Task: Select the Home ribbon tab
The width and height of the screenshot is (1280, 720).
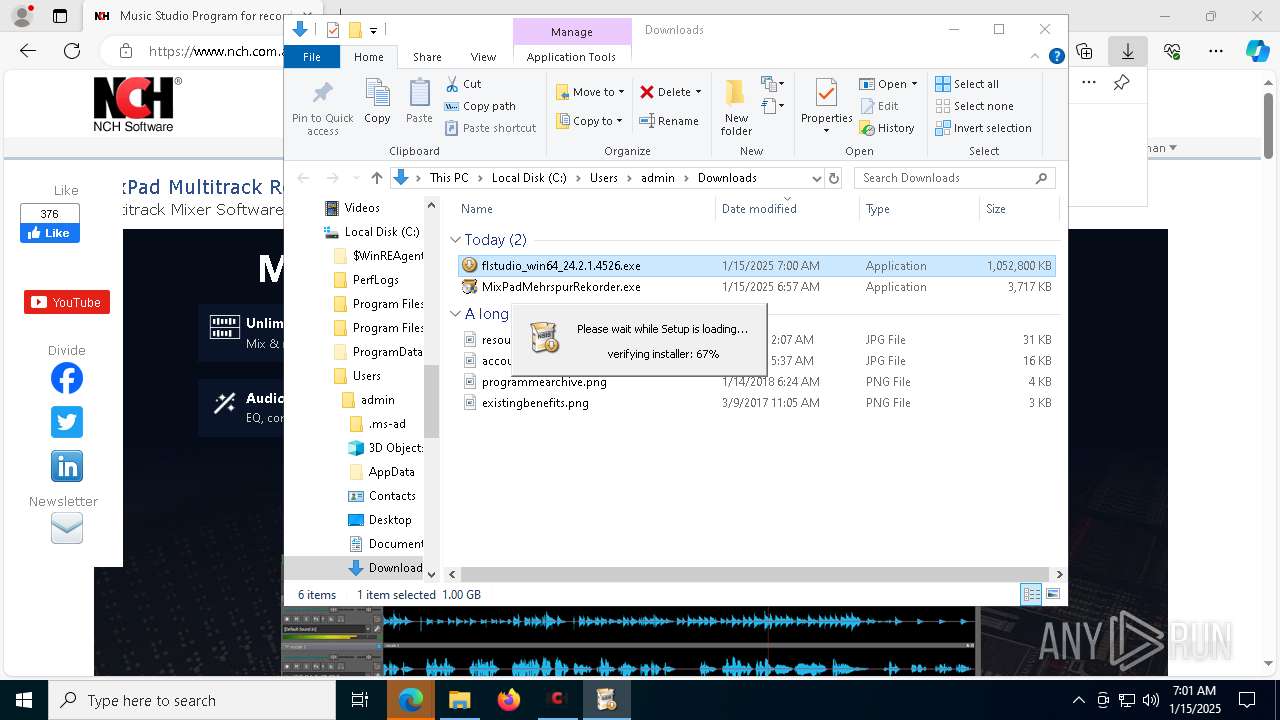Action: pyautogui.click(x=368, y=57)
